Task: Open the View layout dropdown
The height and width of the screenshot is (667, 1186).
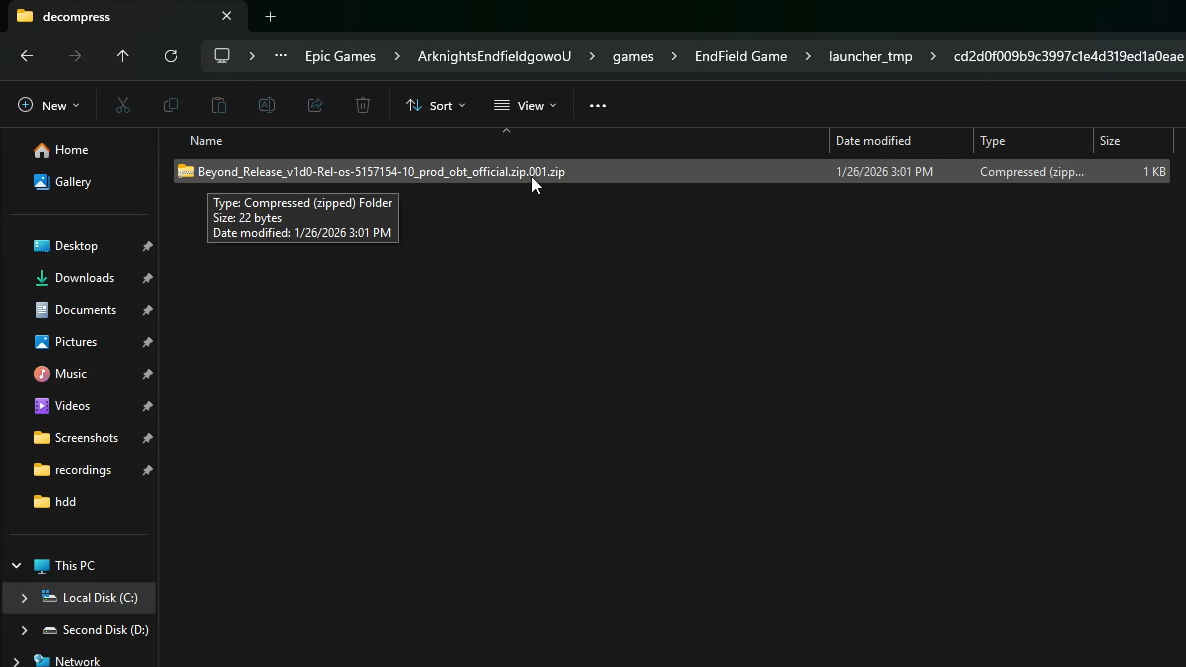Action: tap(525, 105)
